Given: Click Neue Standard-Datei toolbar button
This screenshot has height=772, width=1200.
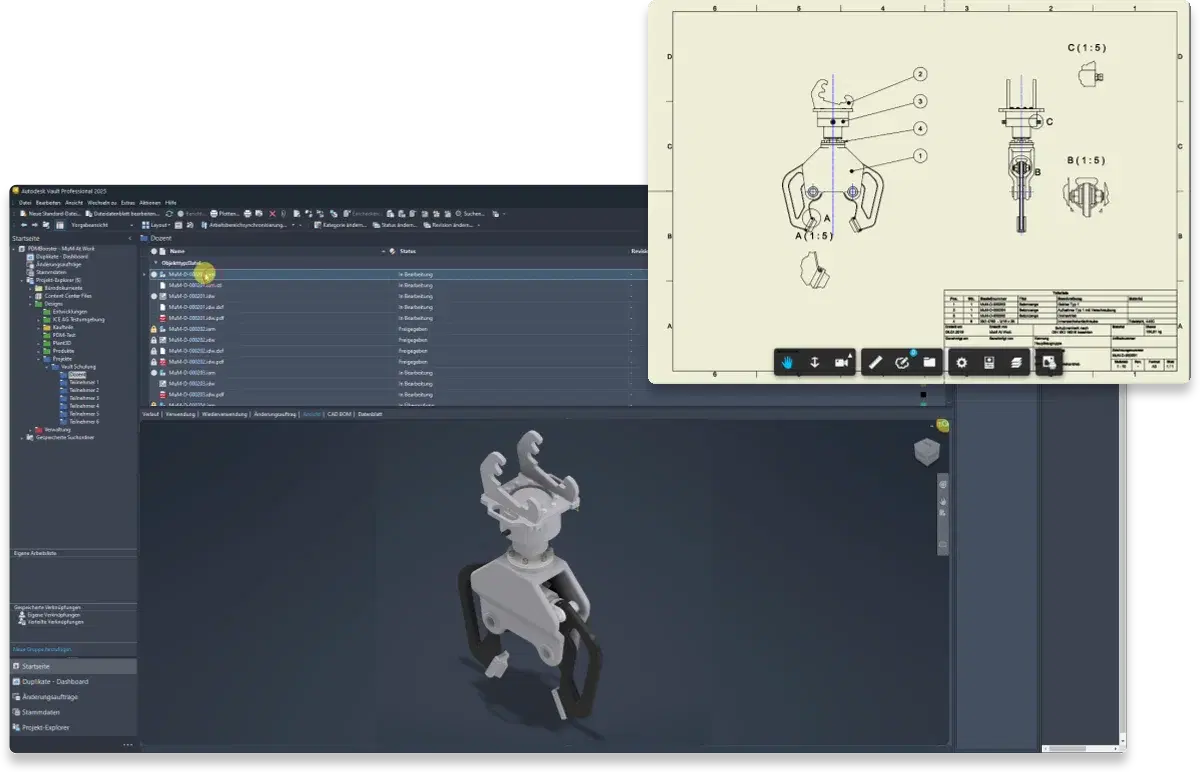Looking at the screenshot, I should [50, 213].
